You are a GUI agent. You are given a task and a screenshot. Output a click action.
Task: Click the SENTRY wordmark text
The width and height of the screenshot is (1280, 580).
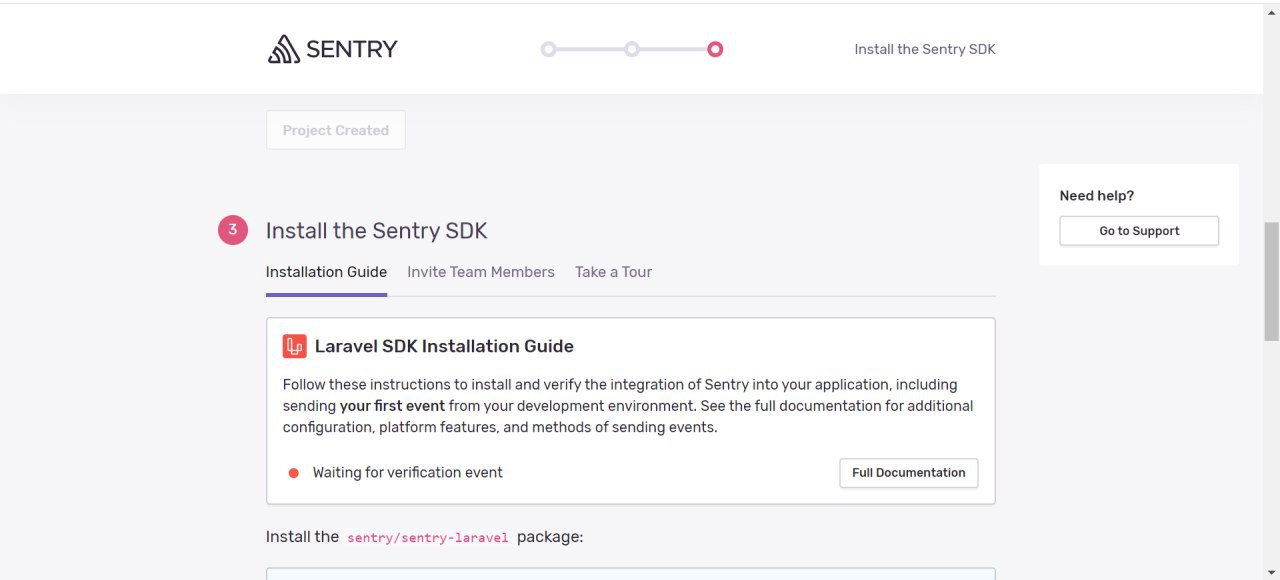point(352,49)
